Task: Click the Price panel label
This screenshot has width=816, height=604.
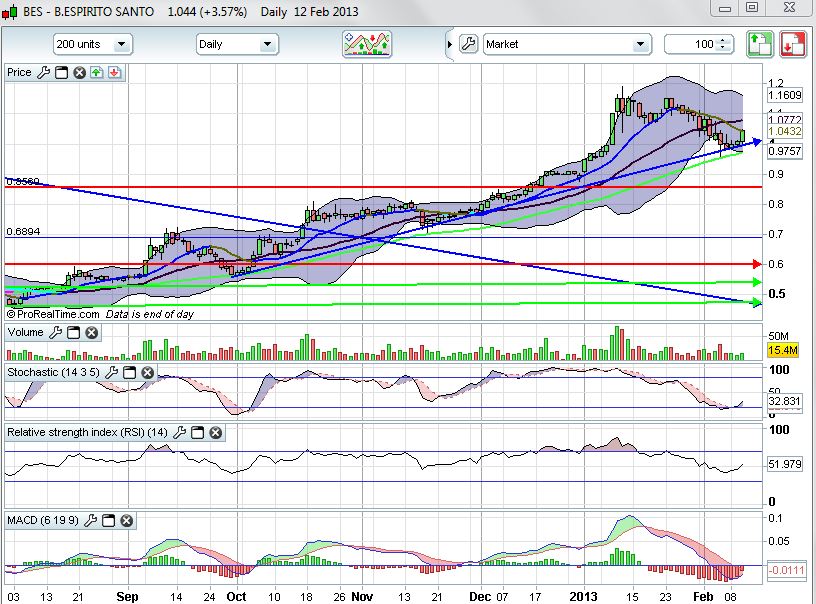Action: click(x=19, y=72)
